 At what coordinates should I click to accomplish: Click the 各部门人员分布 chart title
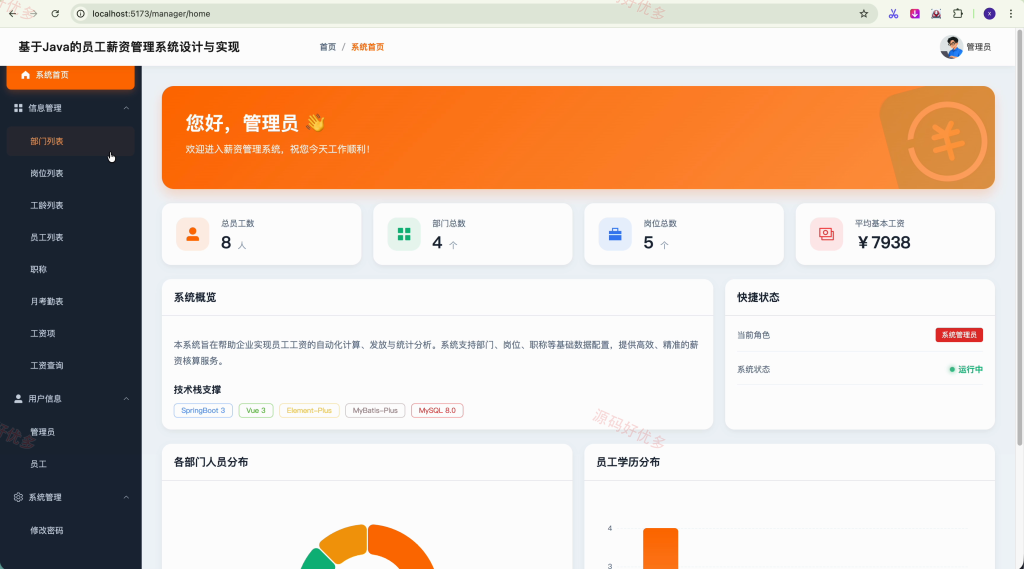coord(211,462)
